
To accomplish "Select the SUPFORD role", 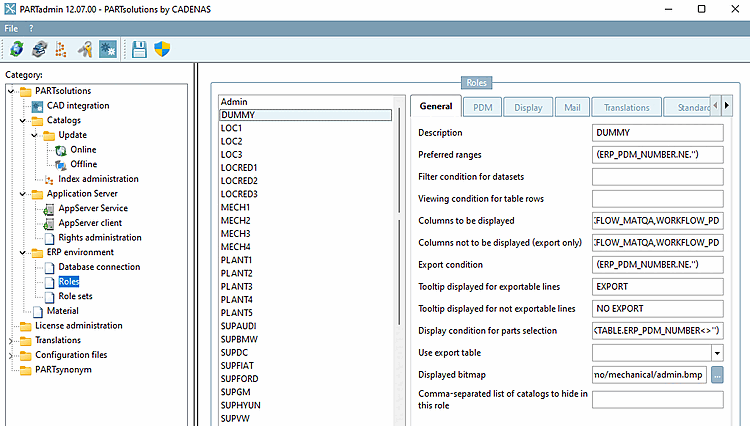I will click(306, 379).
